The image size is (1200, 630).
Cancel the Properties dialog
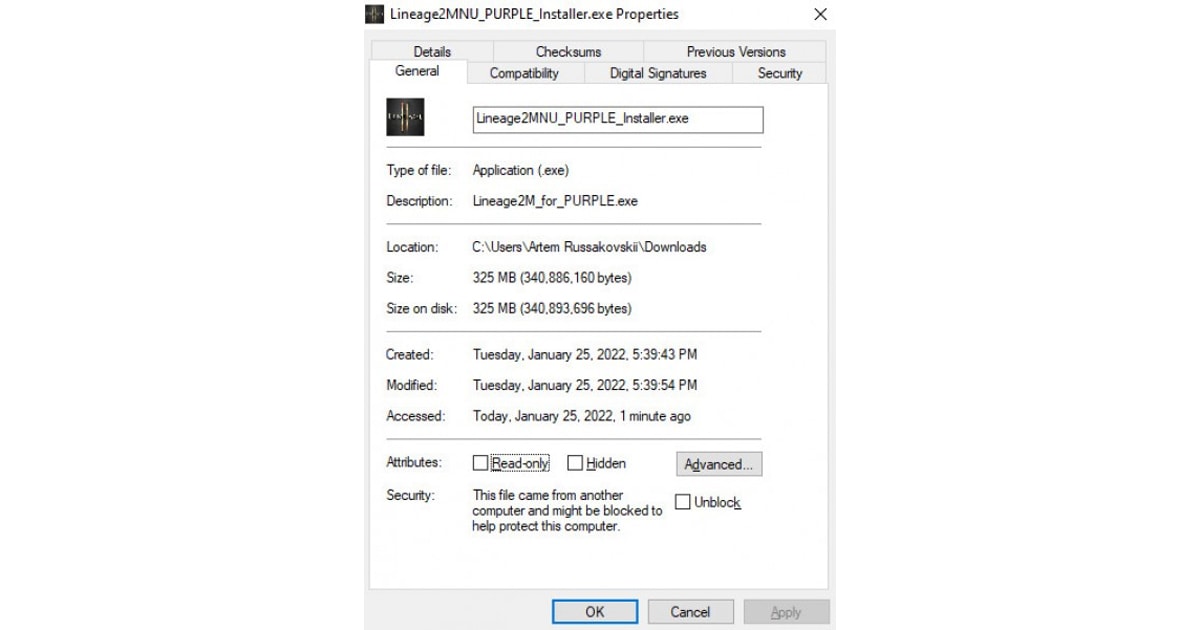(690, 612)
